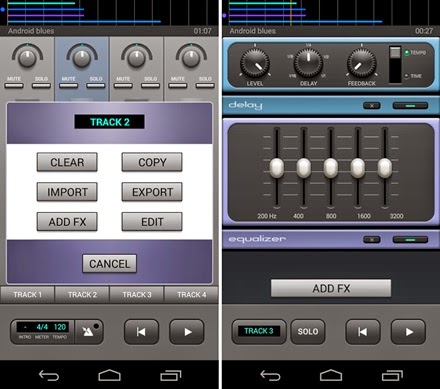
Task: Select the TRACK 4 tab
Action: coord(191,295)
